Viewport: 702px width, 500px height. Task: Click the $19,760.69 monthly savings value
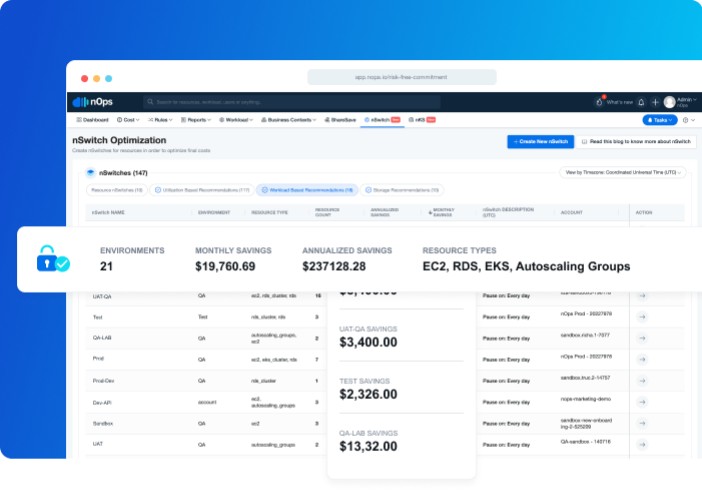click(225, 266)
